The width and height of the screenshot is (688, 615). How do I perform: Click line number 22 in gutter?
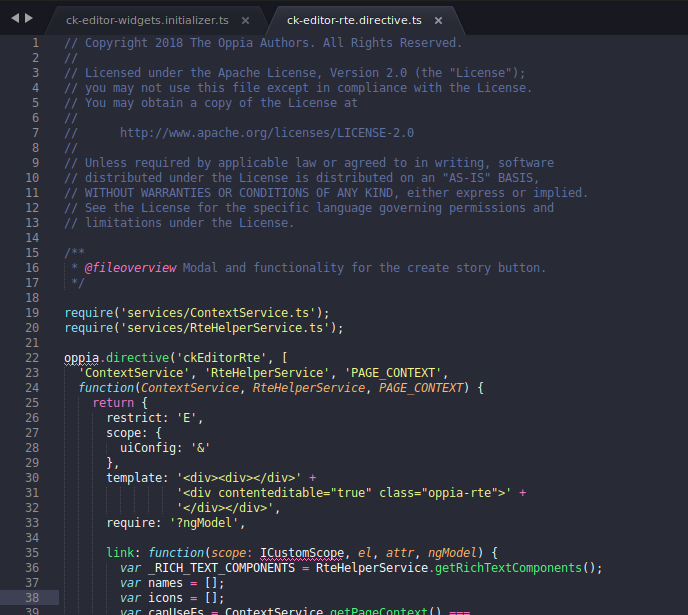point(32,358)
